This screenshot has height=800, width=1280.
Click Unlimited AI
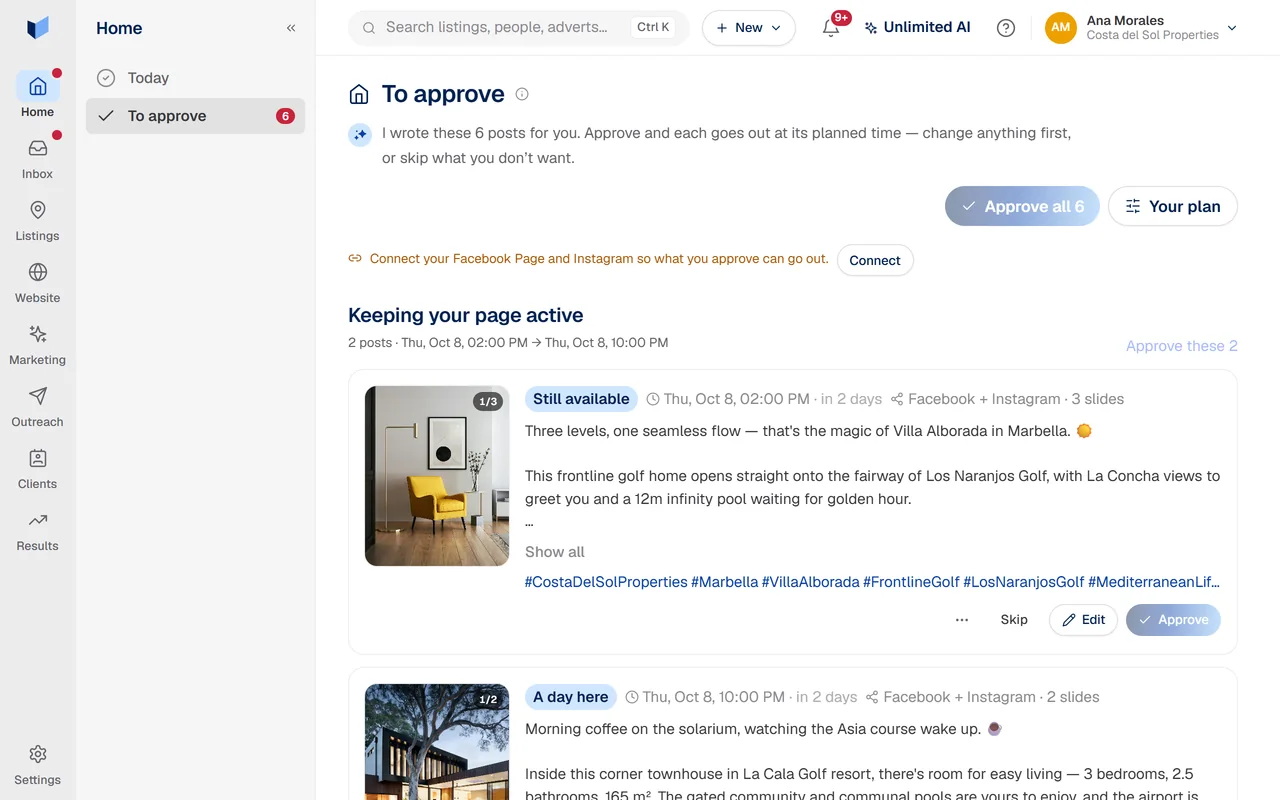(x=917, y=28)
